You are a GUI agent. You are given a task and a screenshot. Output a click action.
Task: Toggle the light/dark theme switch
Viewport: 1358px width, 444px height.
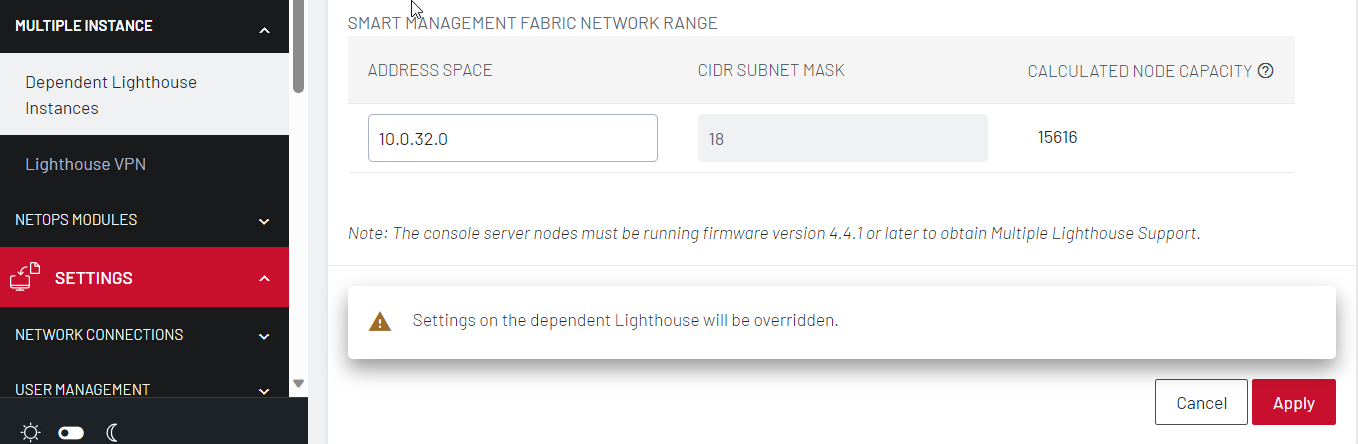71,432
